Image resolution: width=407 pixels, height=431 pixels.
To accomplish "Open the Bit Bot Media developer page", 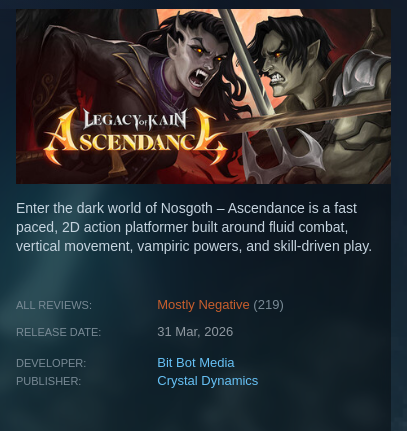I will click(196, 363).
